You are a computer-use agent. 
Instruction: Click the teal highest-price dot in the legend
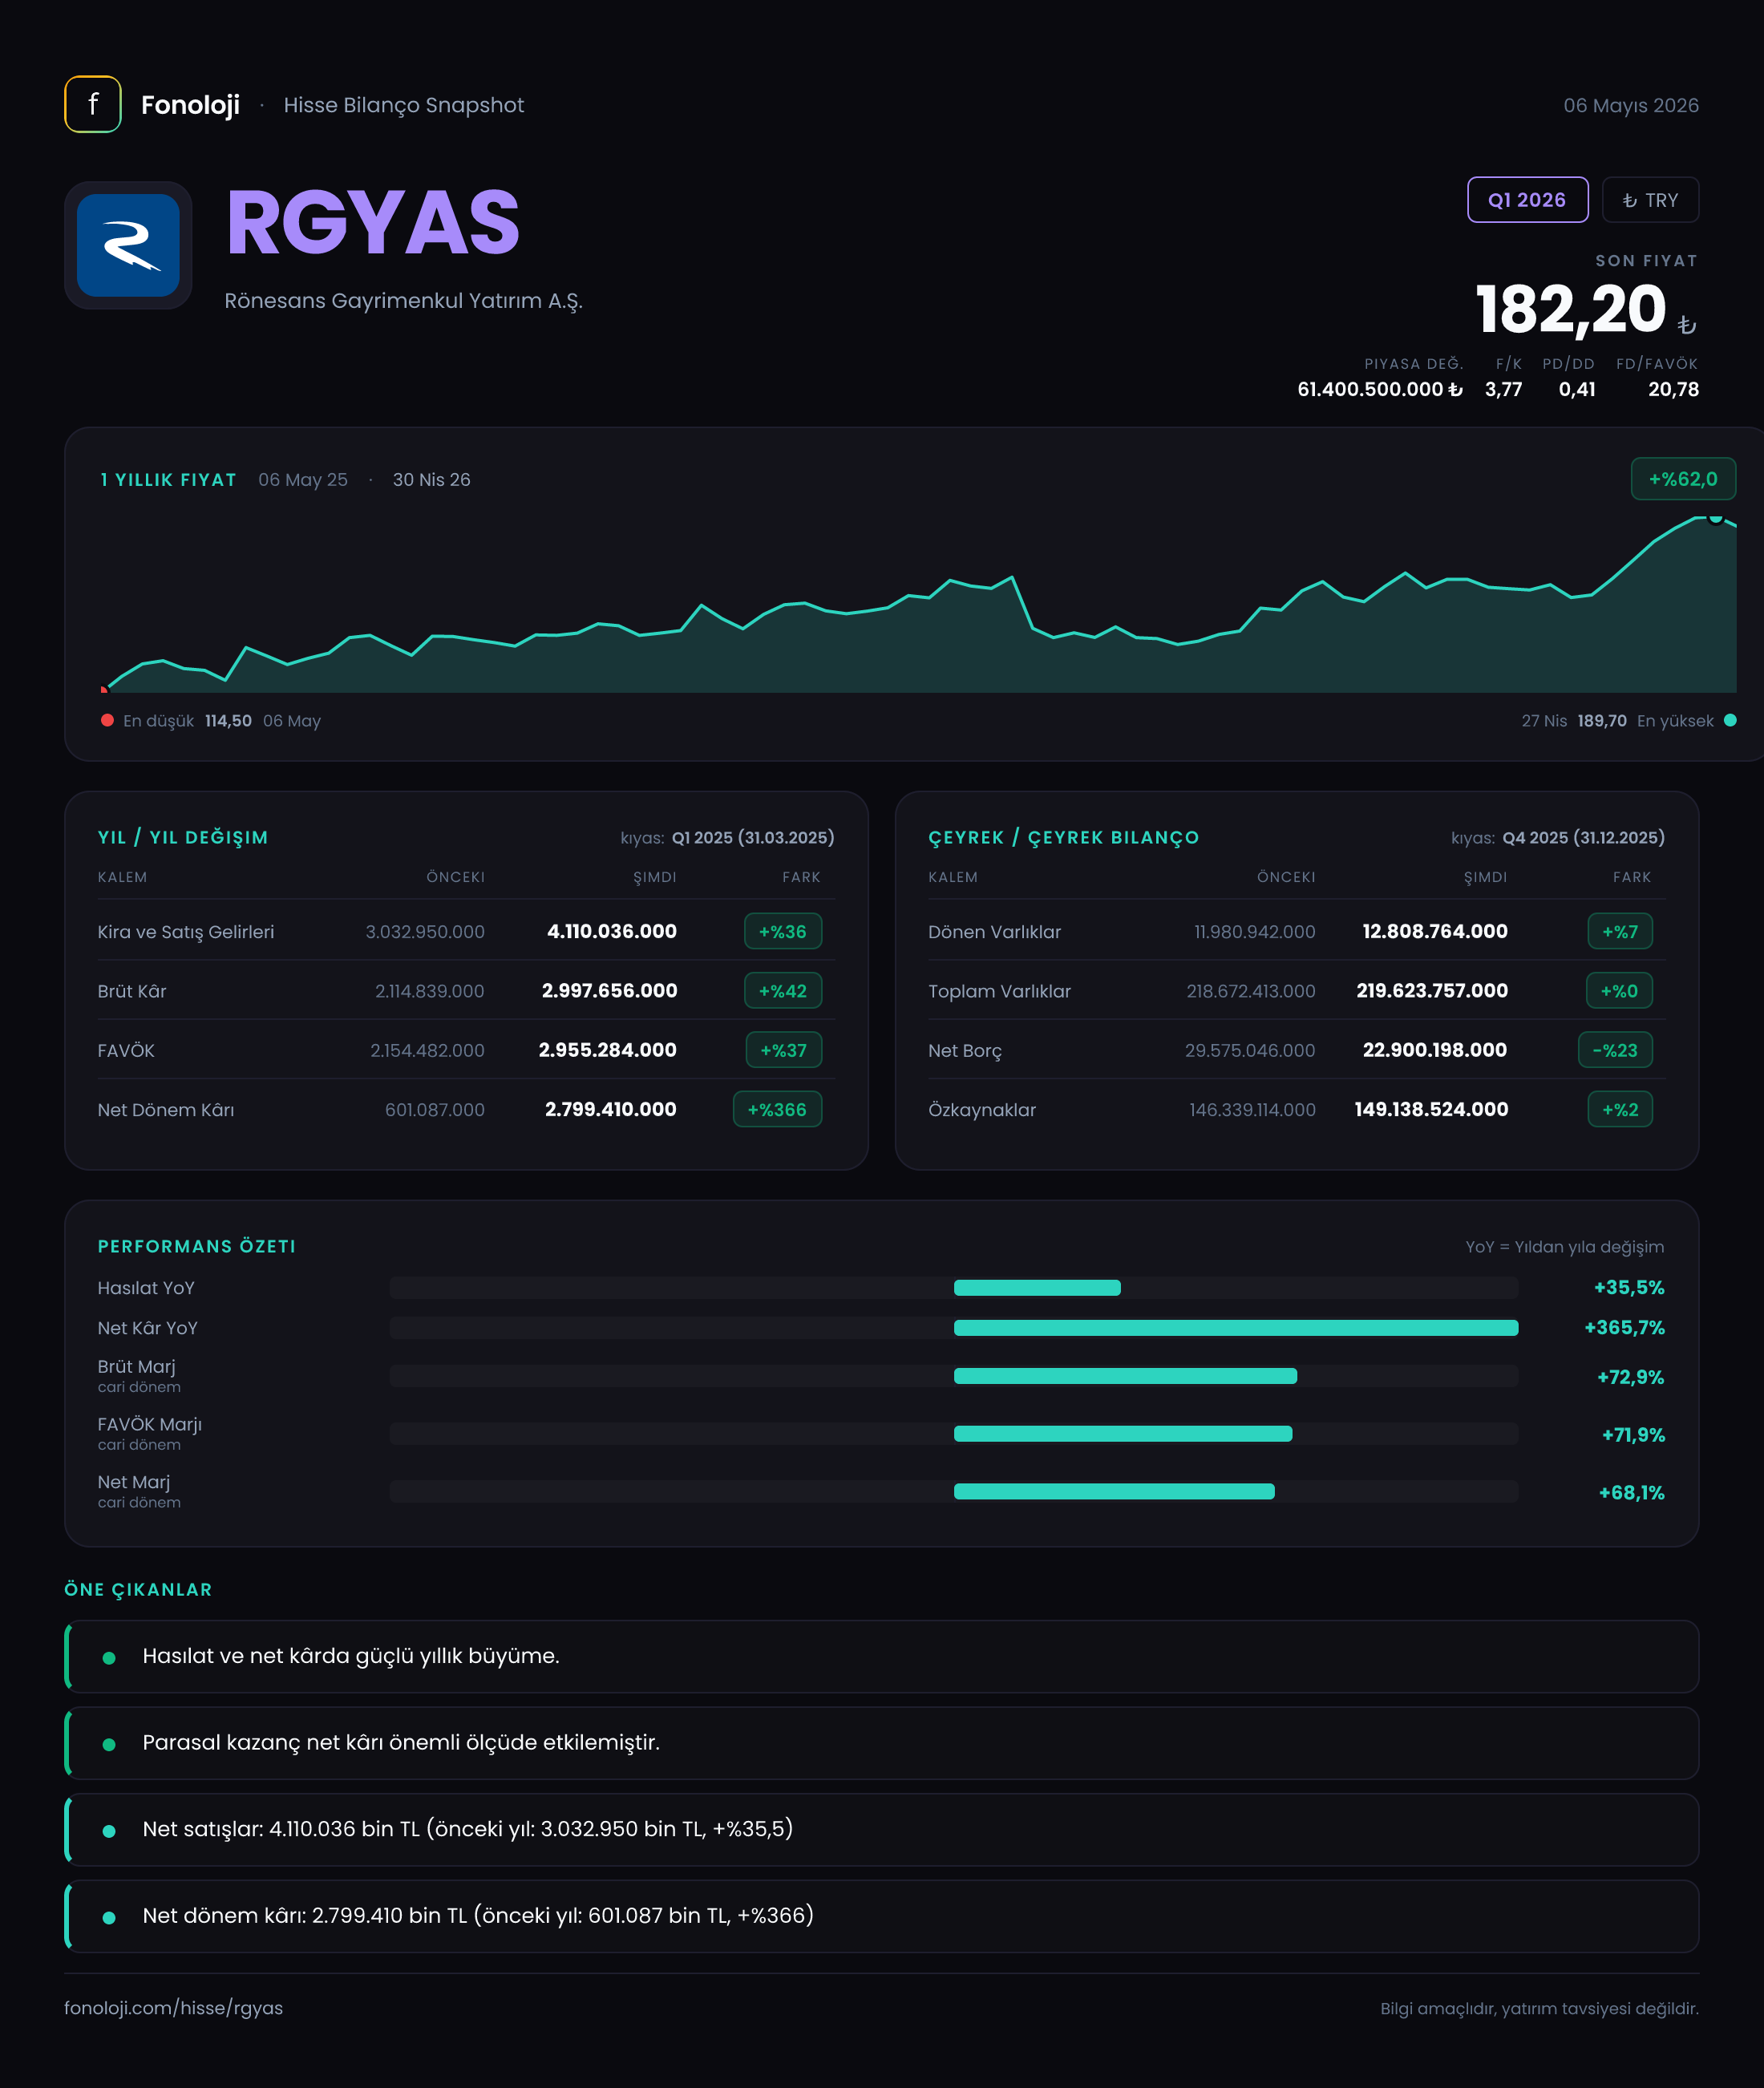click(1730, 720)
